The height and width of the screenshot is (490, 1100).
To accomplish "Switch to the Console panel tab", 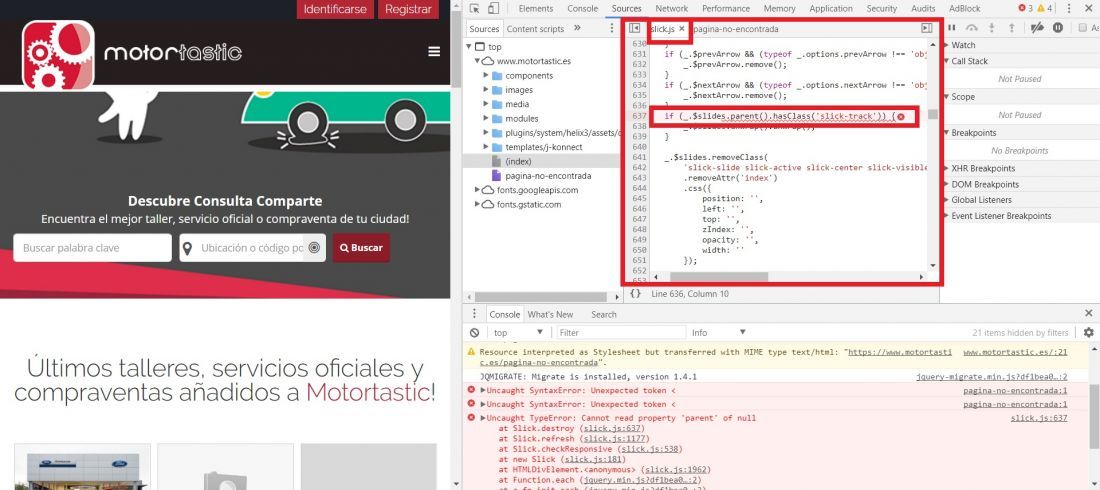I will 582,8.
